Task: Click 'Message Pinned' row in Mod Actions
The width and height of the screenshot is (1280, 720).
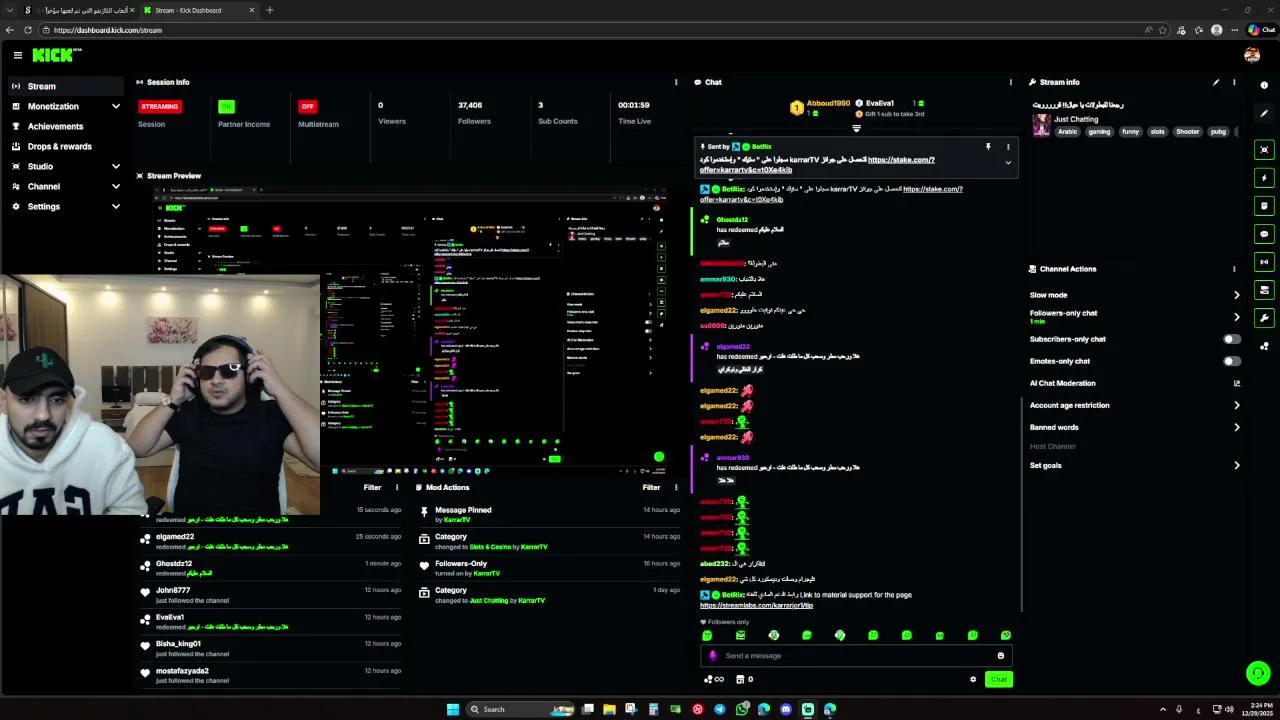Action: tap(548, 514)
